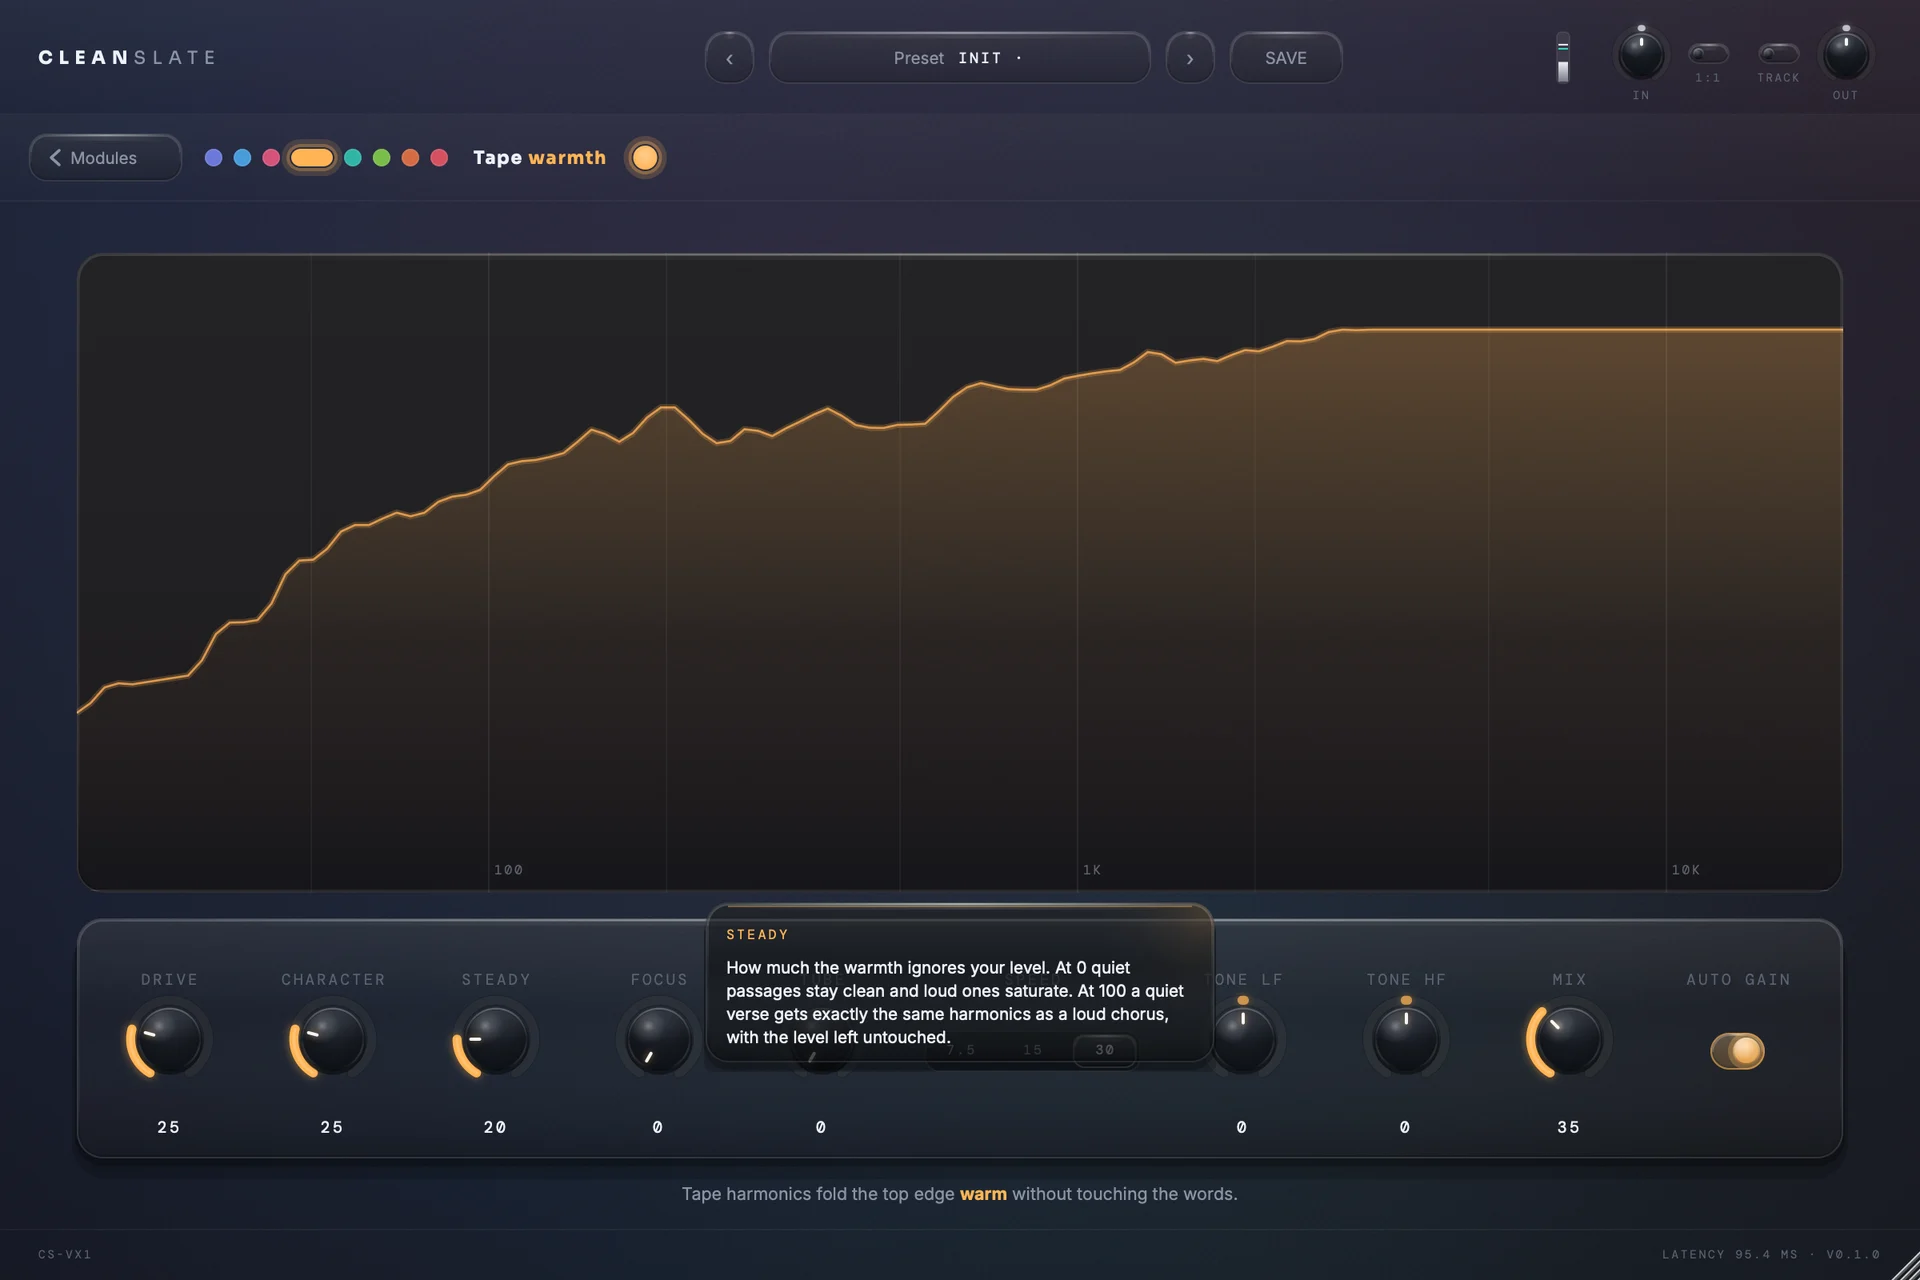Click the SAVE preset button
The height and width of the screenshot is (1280, 1920).
point(1286,58)
